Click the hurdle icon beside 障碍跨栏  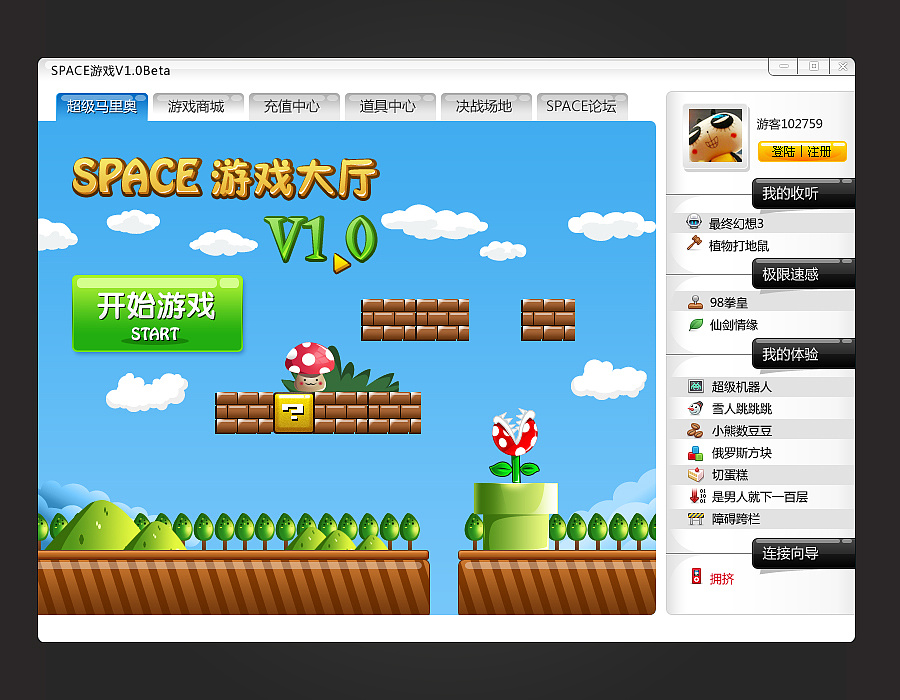click(696, 519)
